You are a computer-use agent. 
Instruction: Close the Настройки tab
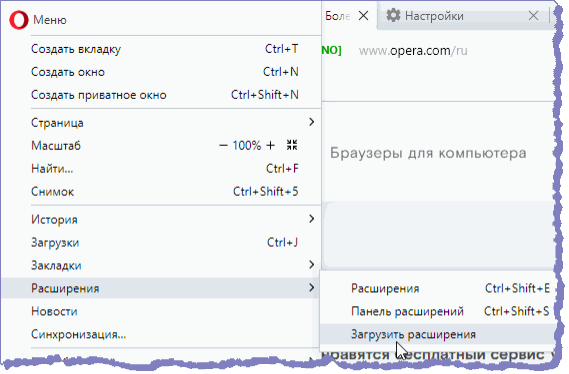(x=533, y=16)
